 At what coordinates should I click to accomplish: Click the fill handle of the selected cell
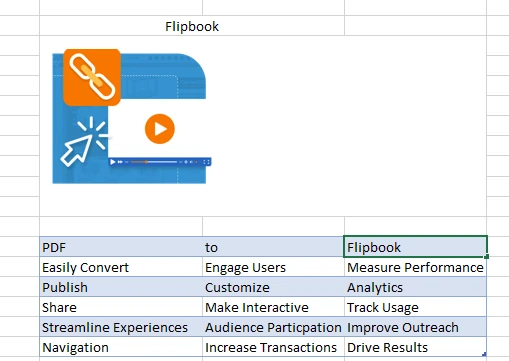pos(487,257)
